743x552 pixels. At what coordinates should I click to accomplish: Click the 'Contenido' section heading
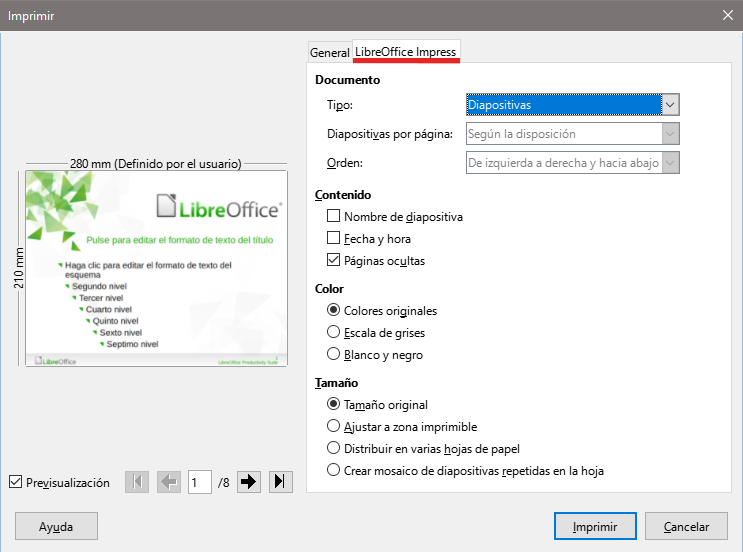tap(343, 195)
